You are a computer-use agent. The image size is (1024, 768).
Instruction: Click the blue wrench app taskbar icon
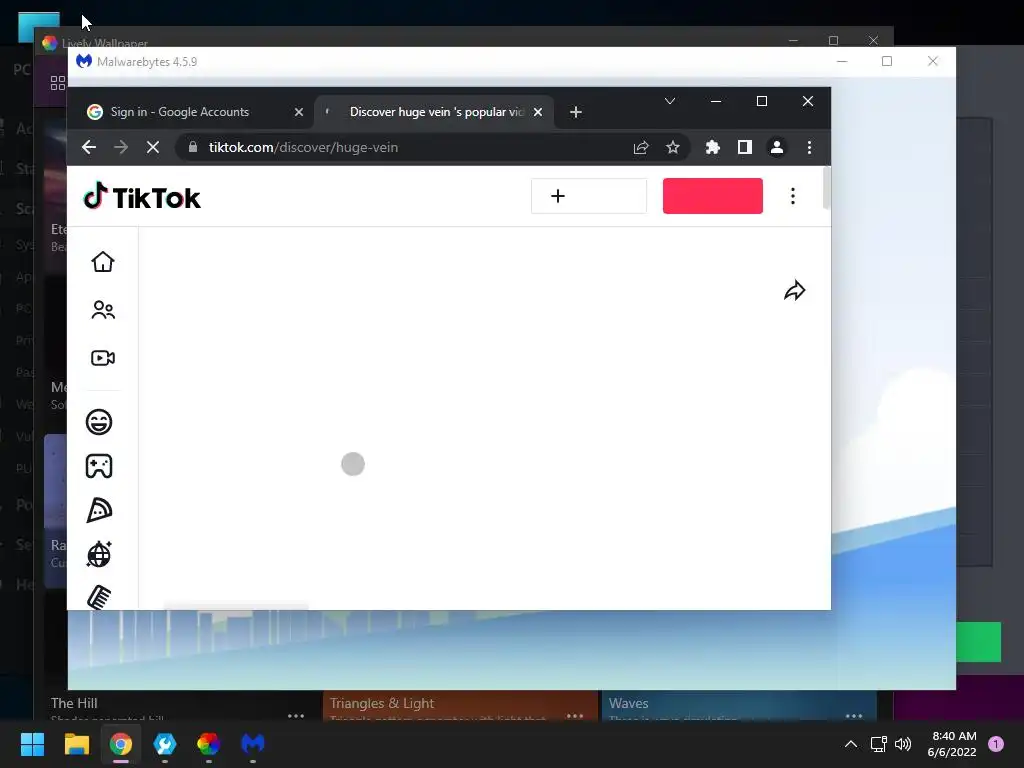165,744
